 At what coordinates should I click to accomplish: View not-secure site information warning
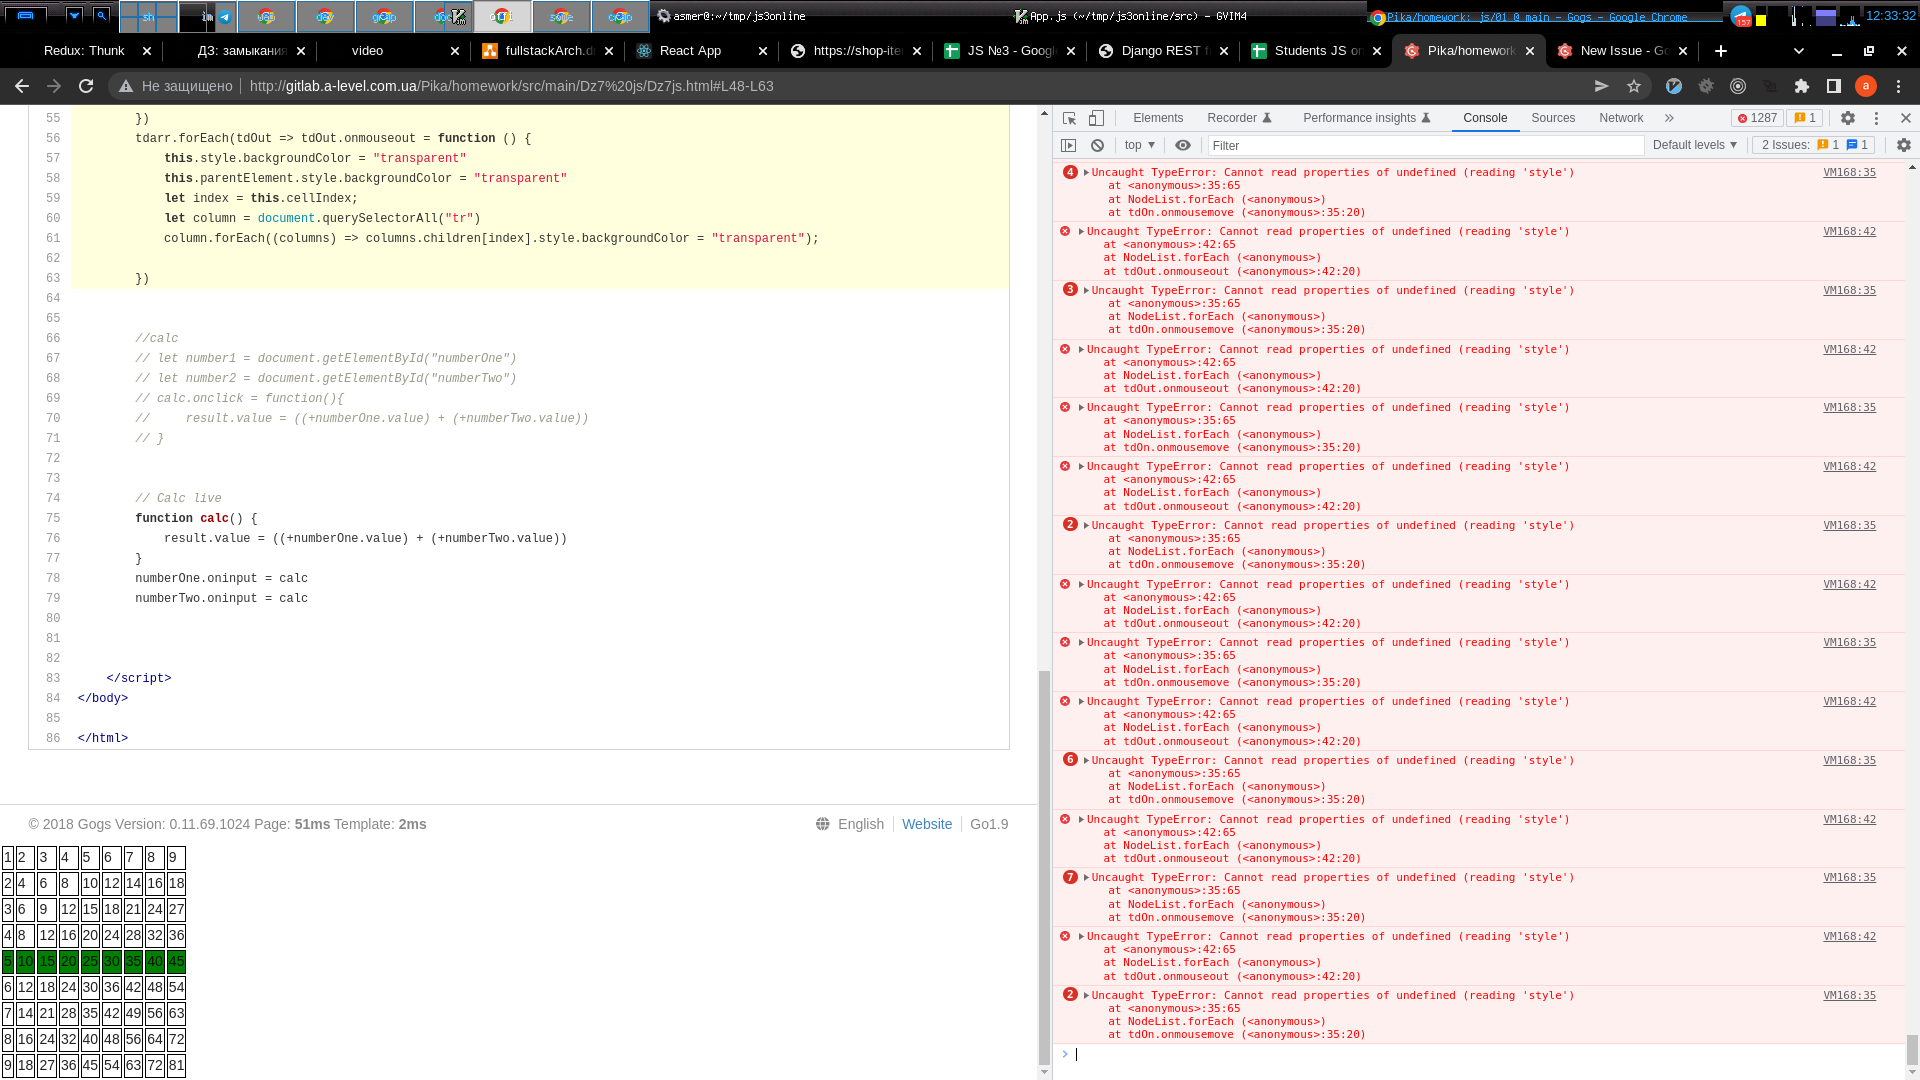coord(175,86)
